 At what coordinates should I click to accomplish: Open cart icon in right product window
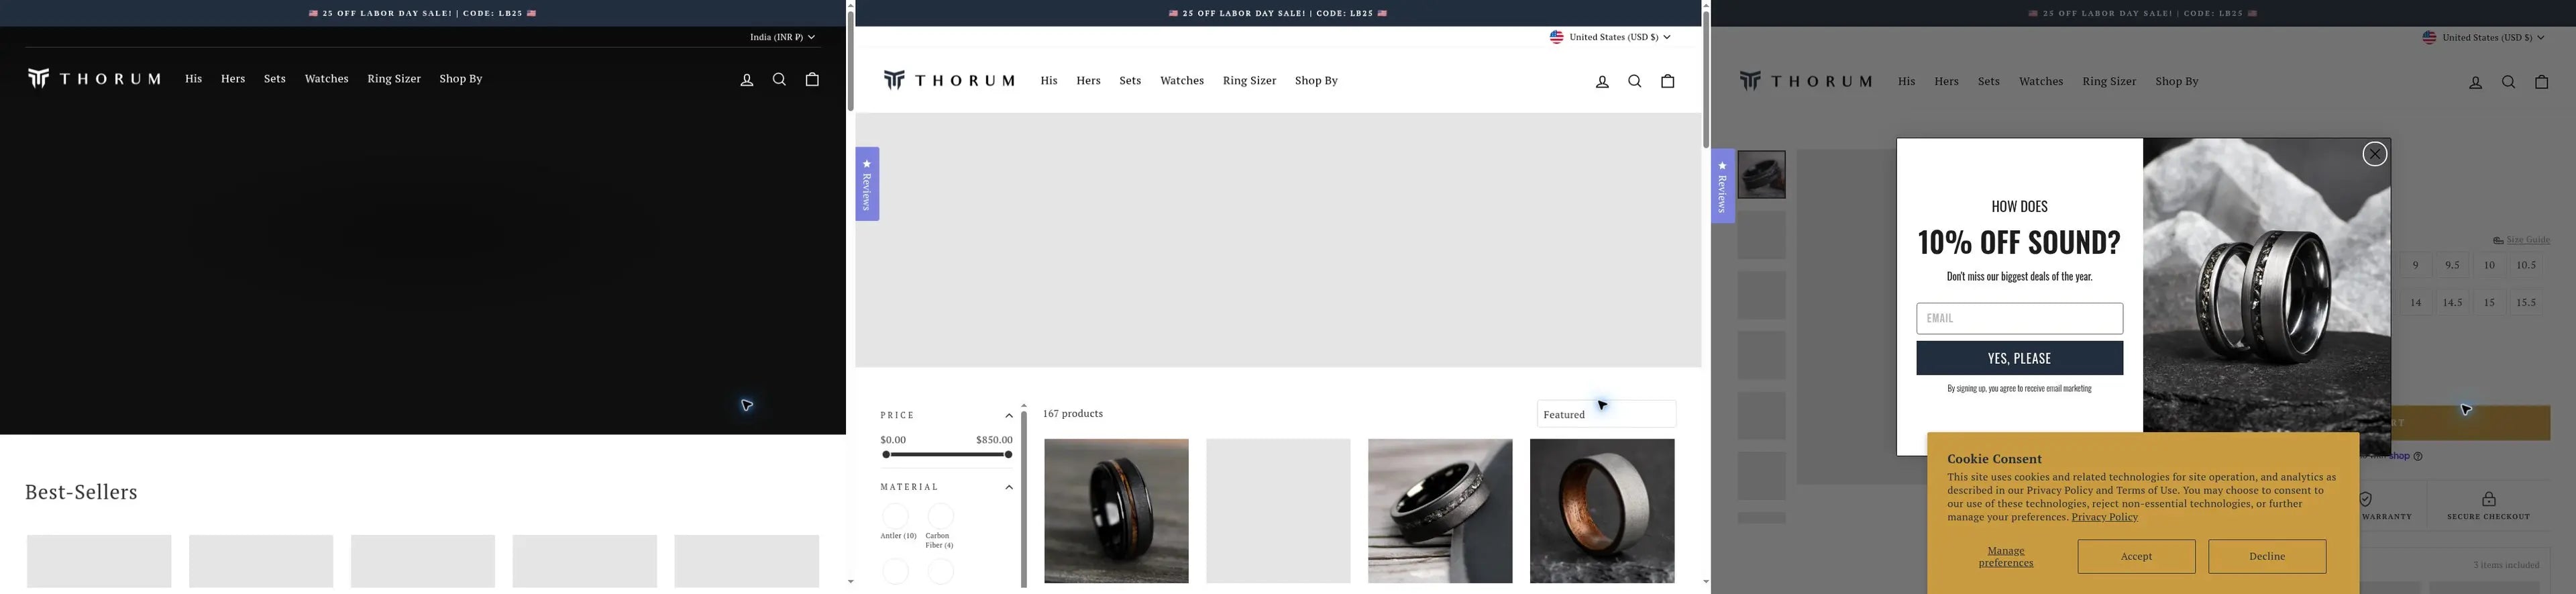click(x=2541, y=82)
